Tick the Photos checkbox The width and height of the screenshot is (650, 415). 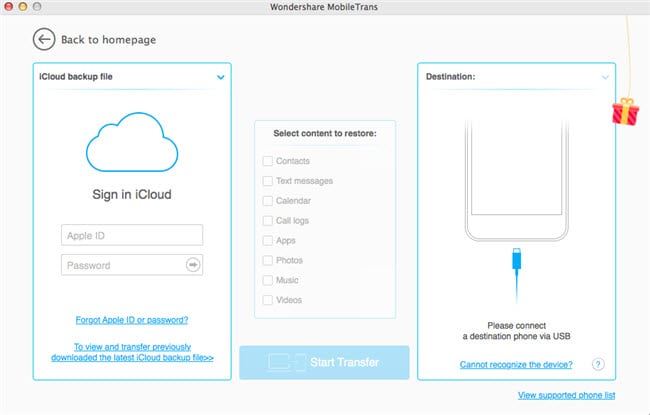[268, 260]
